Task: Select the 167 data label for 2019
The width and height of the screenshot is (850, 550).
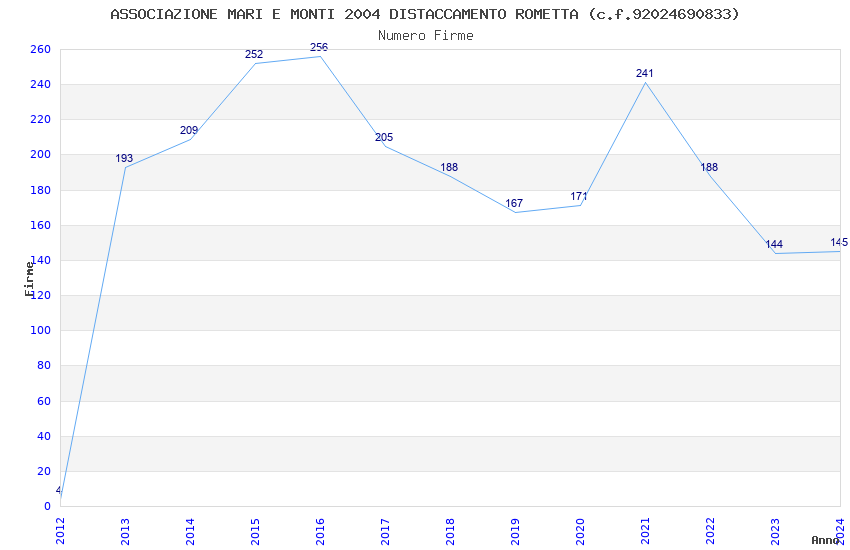Action: 514,203
